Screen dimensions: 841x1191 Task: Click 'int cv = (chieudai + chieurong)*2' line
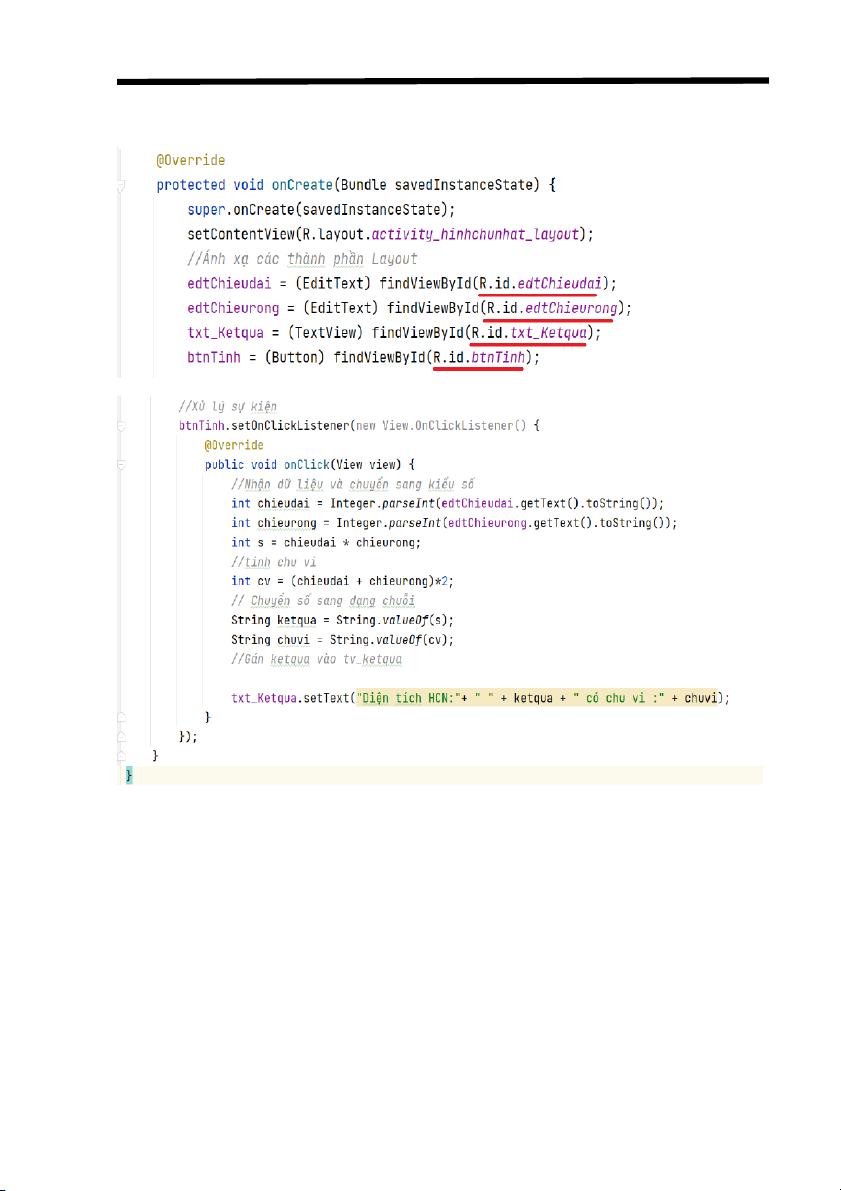[x=343, y=581]
